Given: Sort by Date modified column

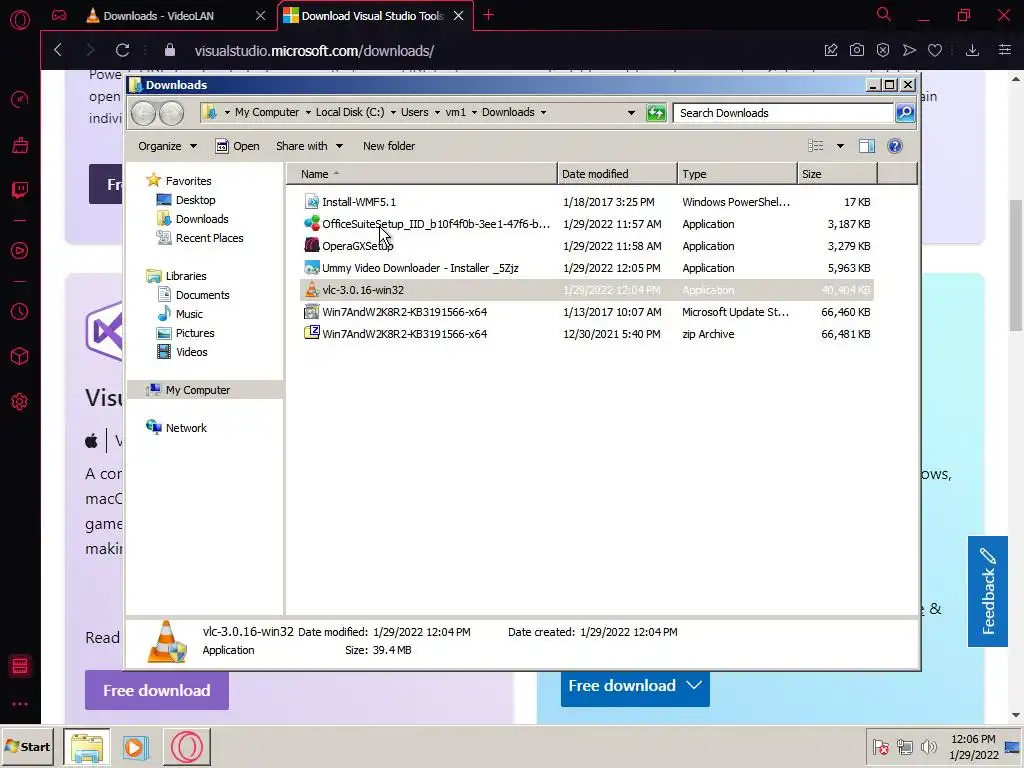Looking at the screenshot, I should click(617, 174).
